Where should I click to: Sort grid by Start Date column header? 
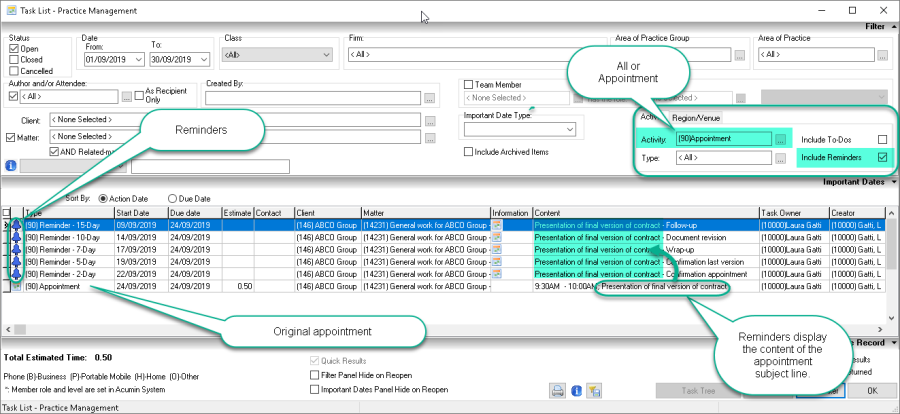click(x=141, y=213)
